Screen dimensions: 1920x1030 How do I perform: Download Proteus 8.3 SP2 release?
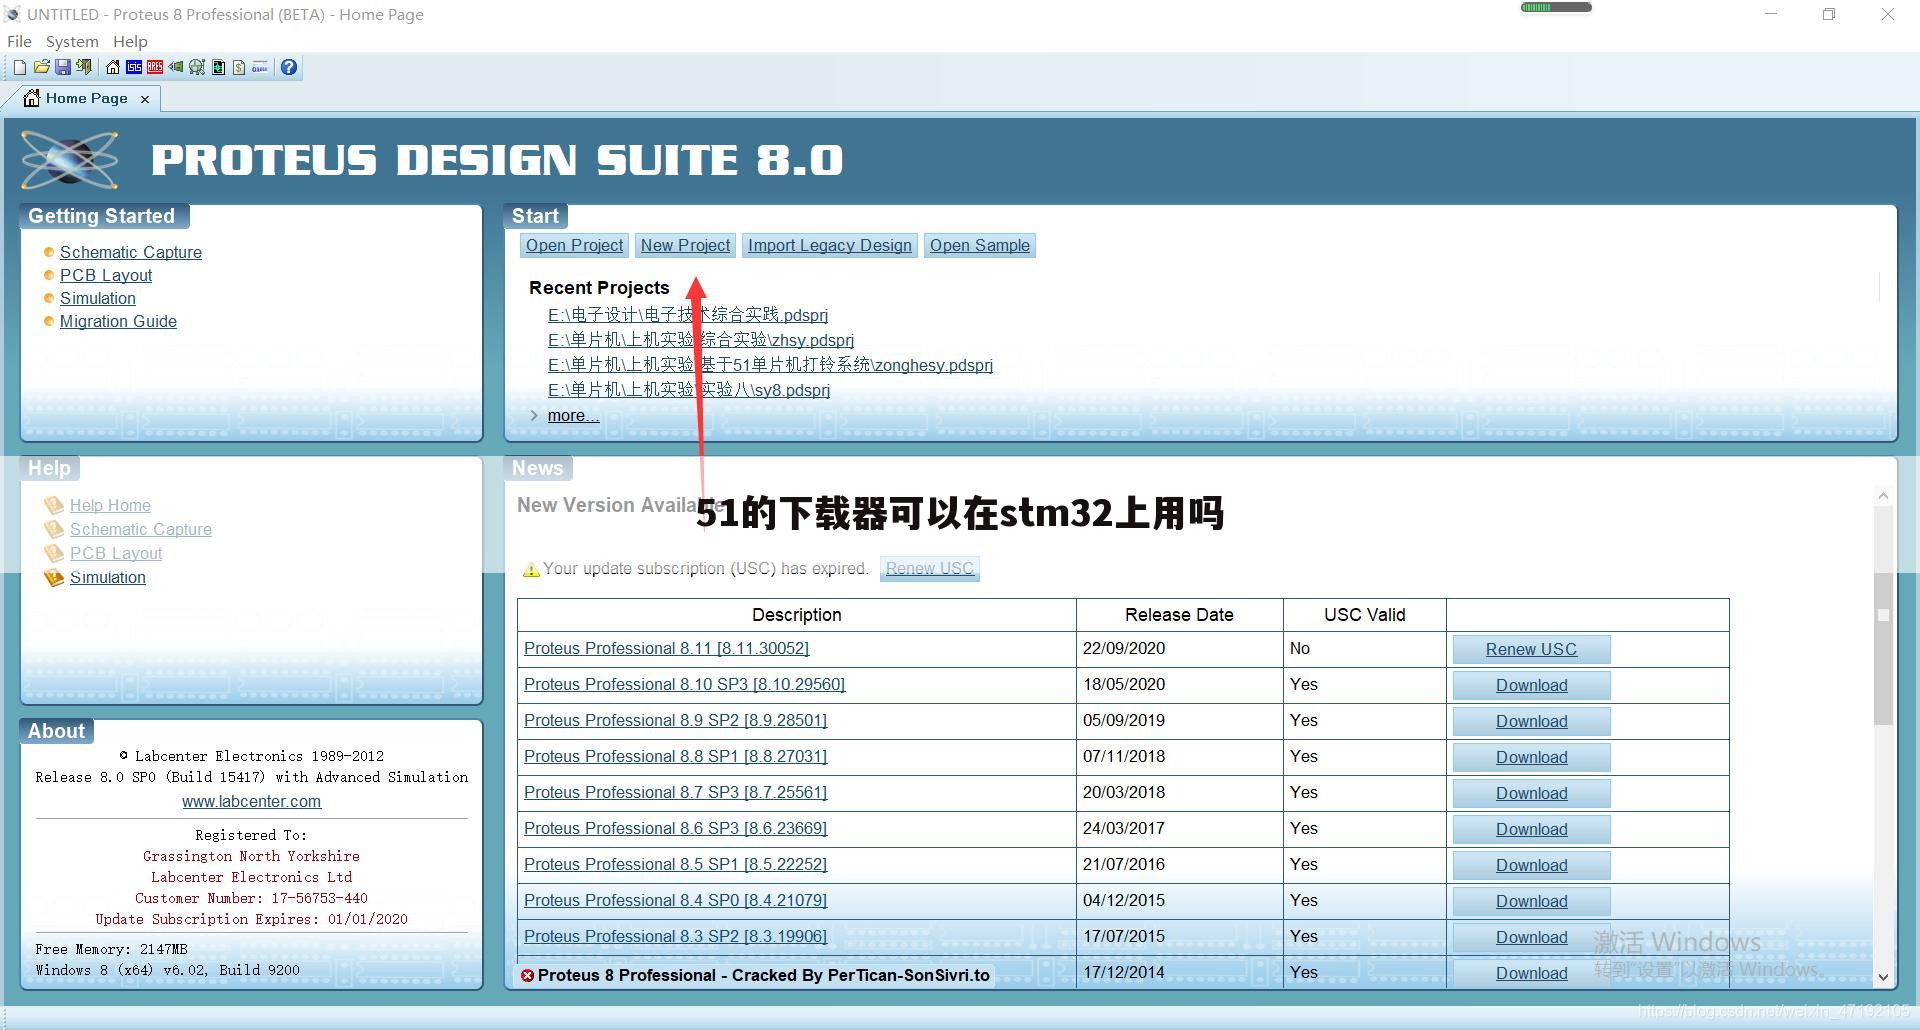point(1531,937)
